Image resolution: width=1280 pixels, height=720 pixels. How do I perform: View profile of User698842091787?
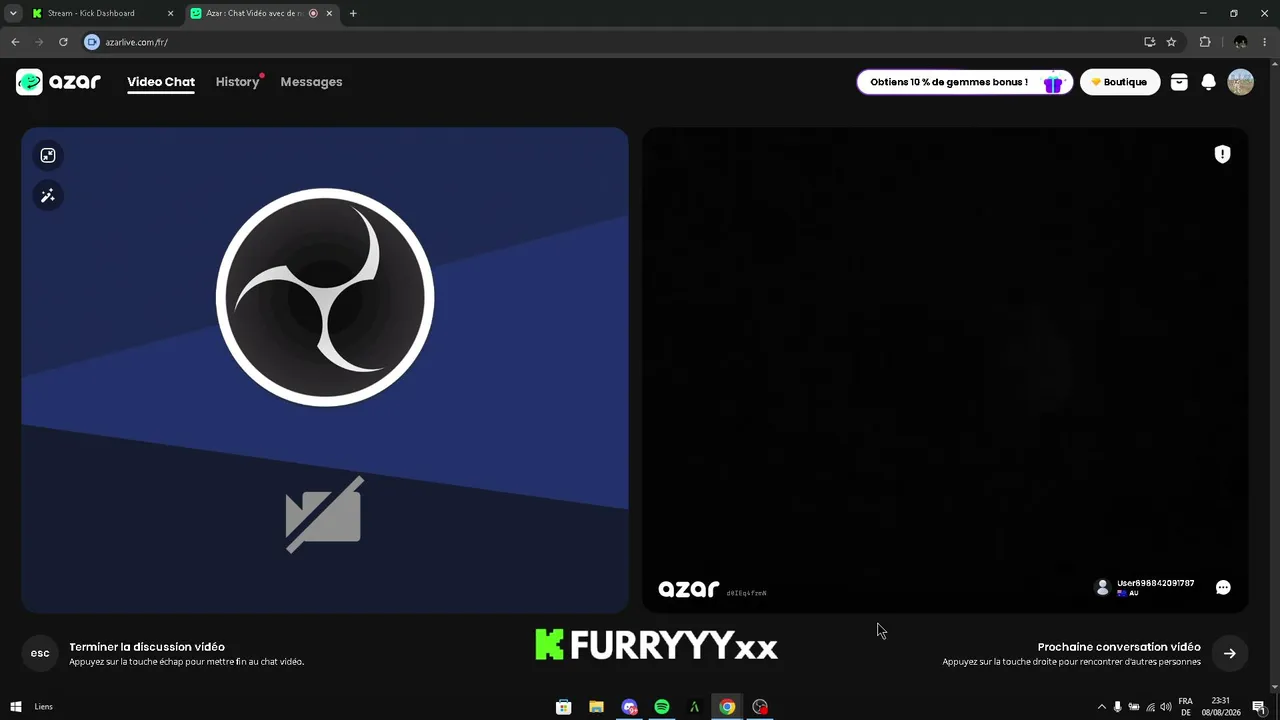(x=1145, y=587)
